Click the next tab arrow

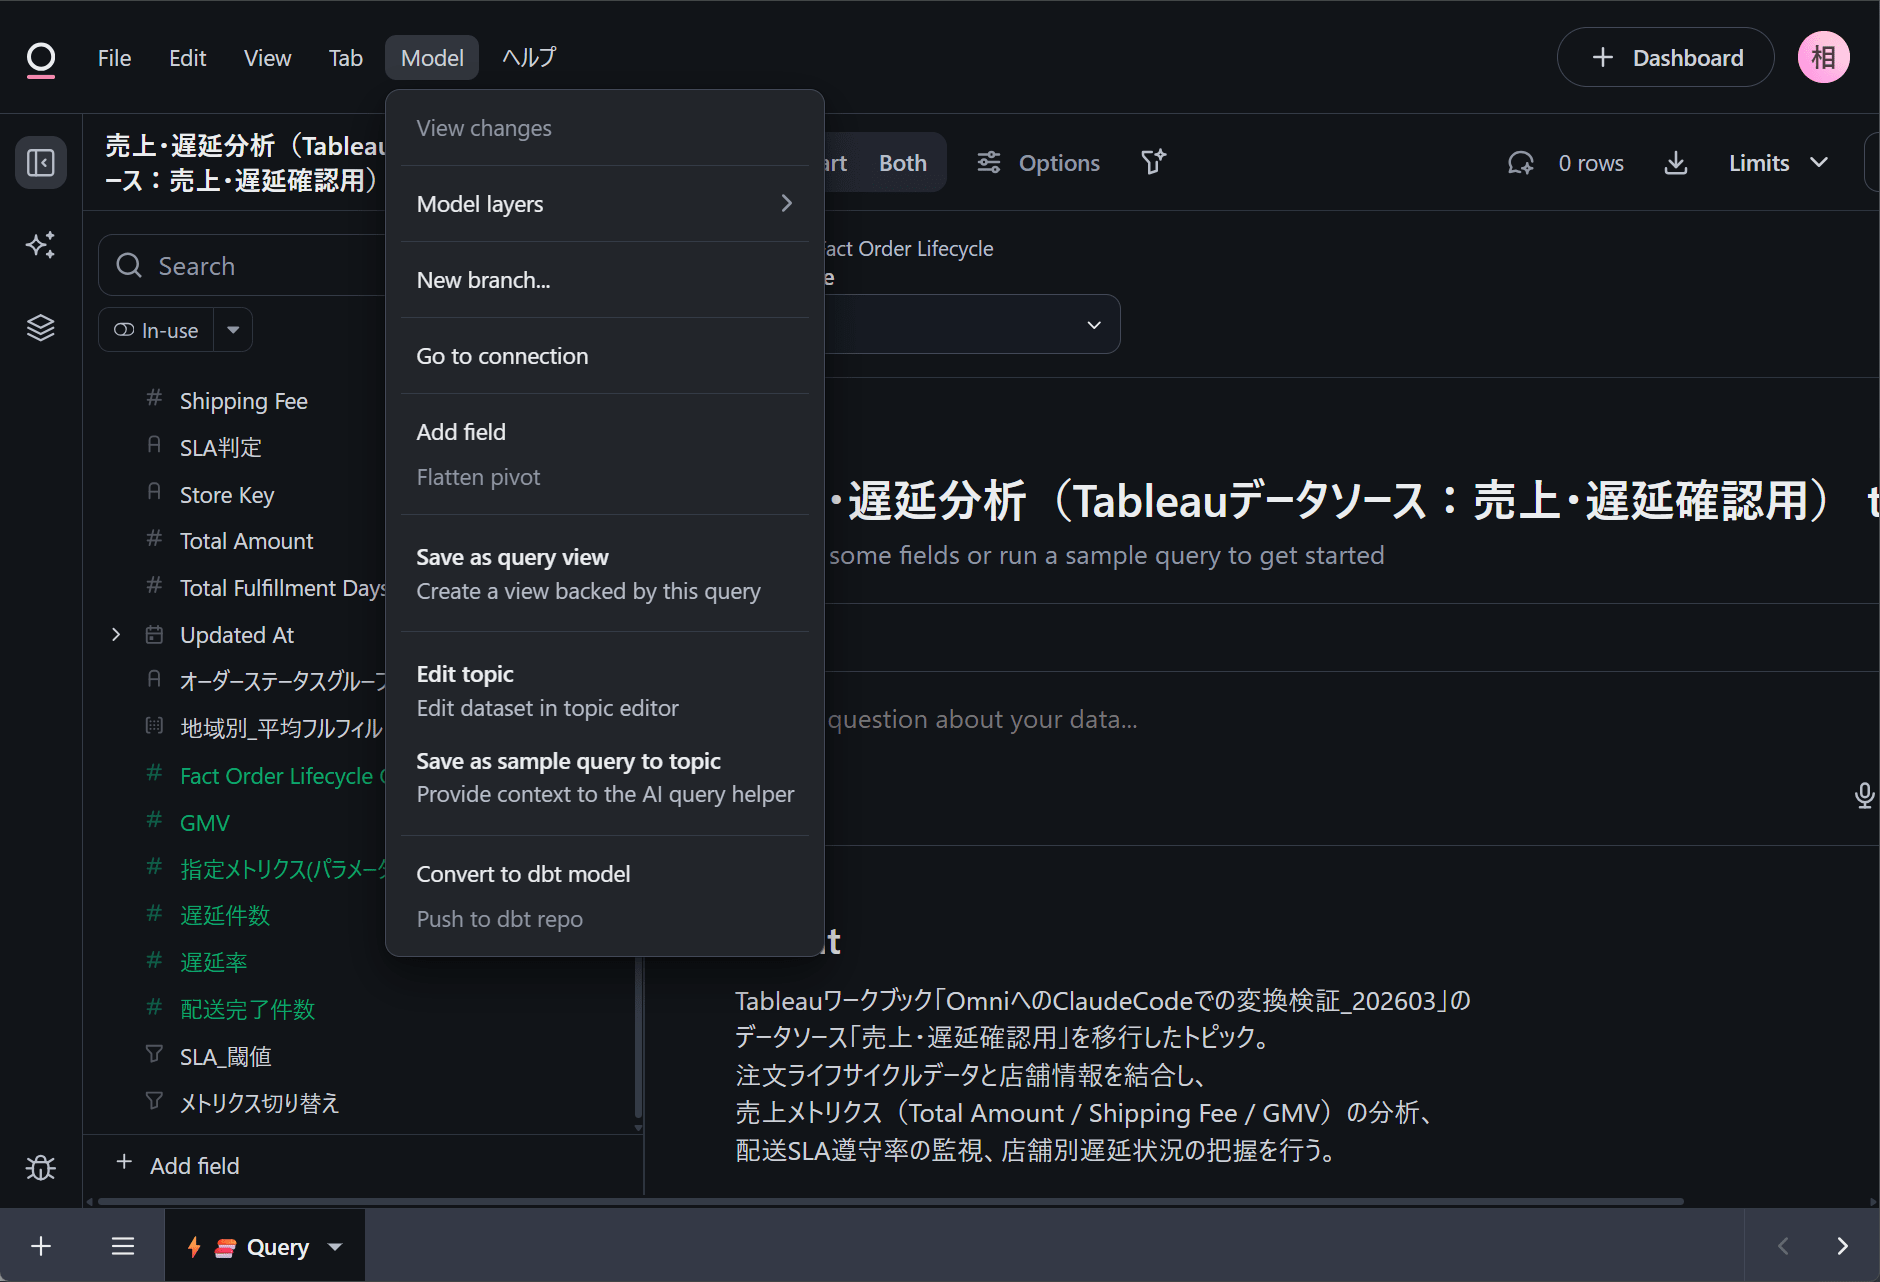click(1842, 1246)
